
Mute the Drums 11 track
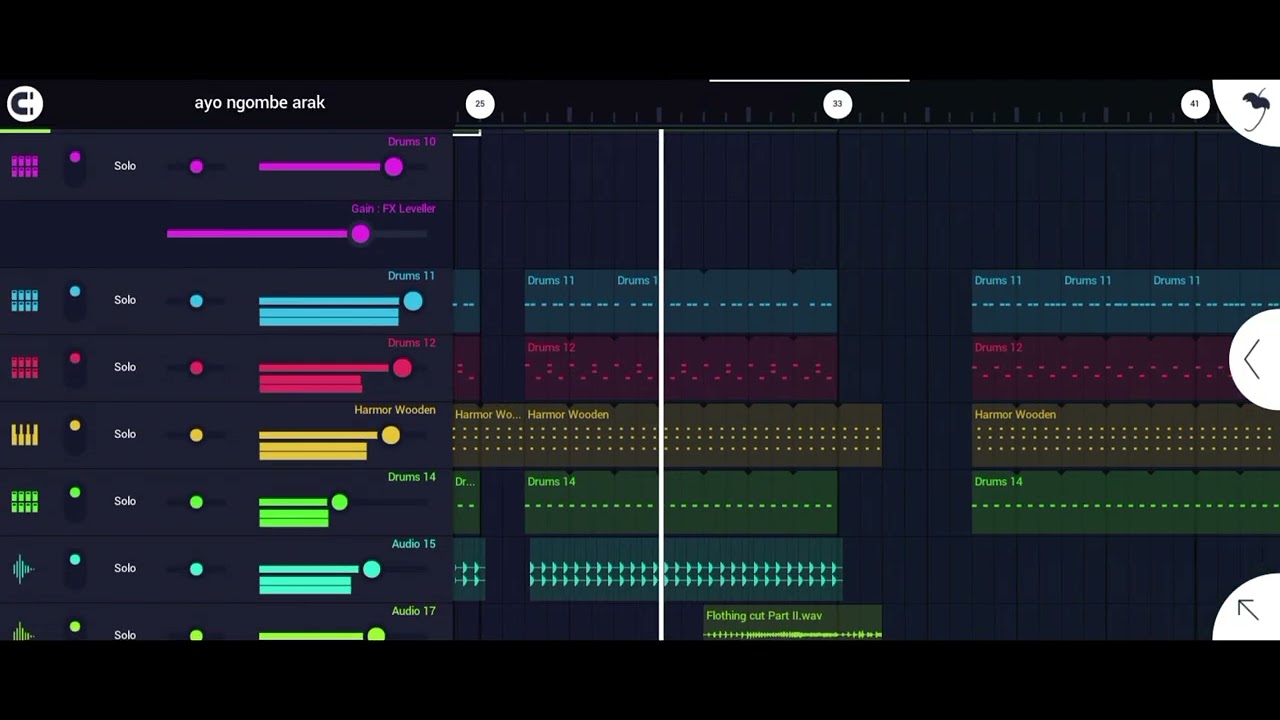click(x=75, y=300)
